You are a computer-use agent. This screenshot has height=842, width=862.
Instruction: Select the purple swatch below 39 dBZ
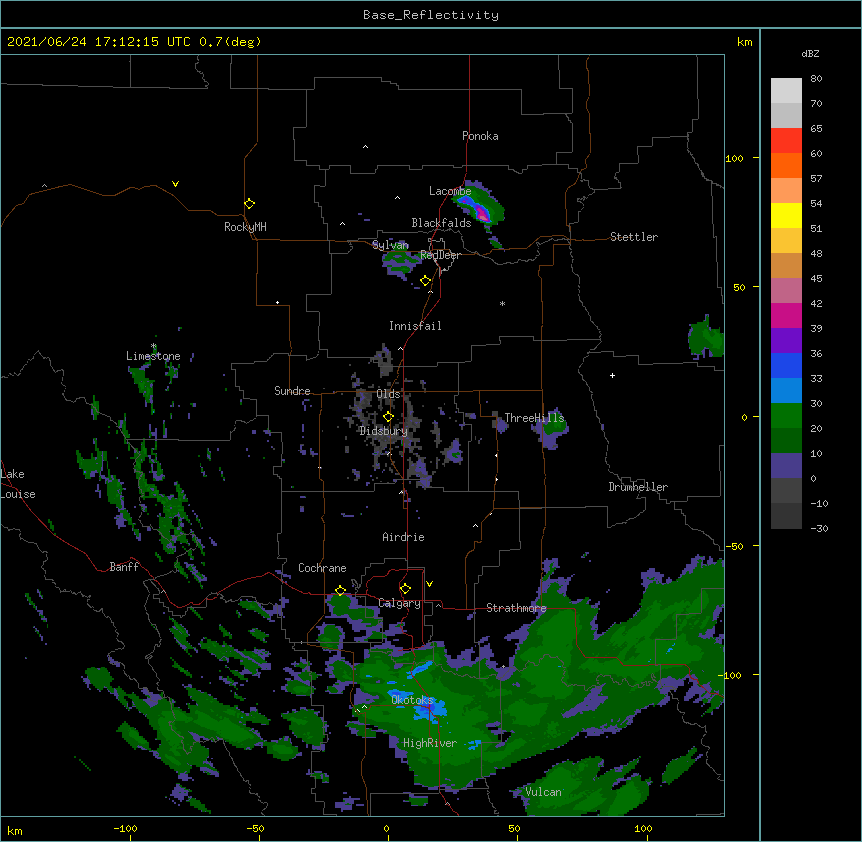click(786, 341)
